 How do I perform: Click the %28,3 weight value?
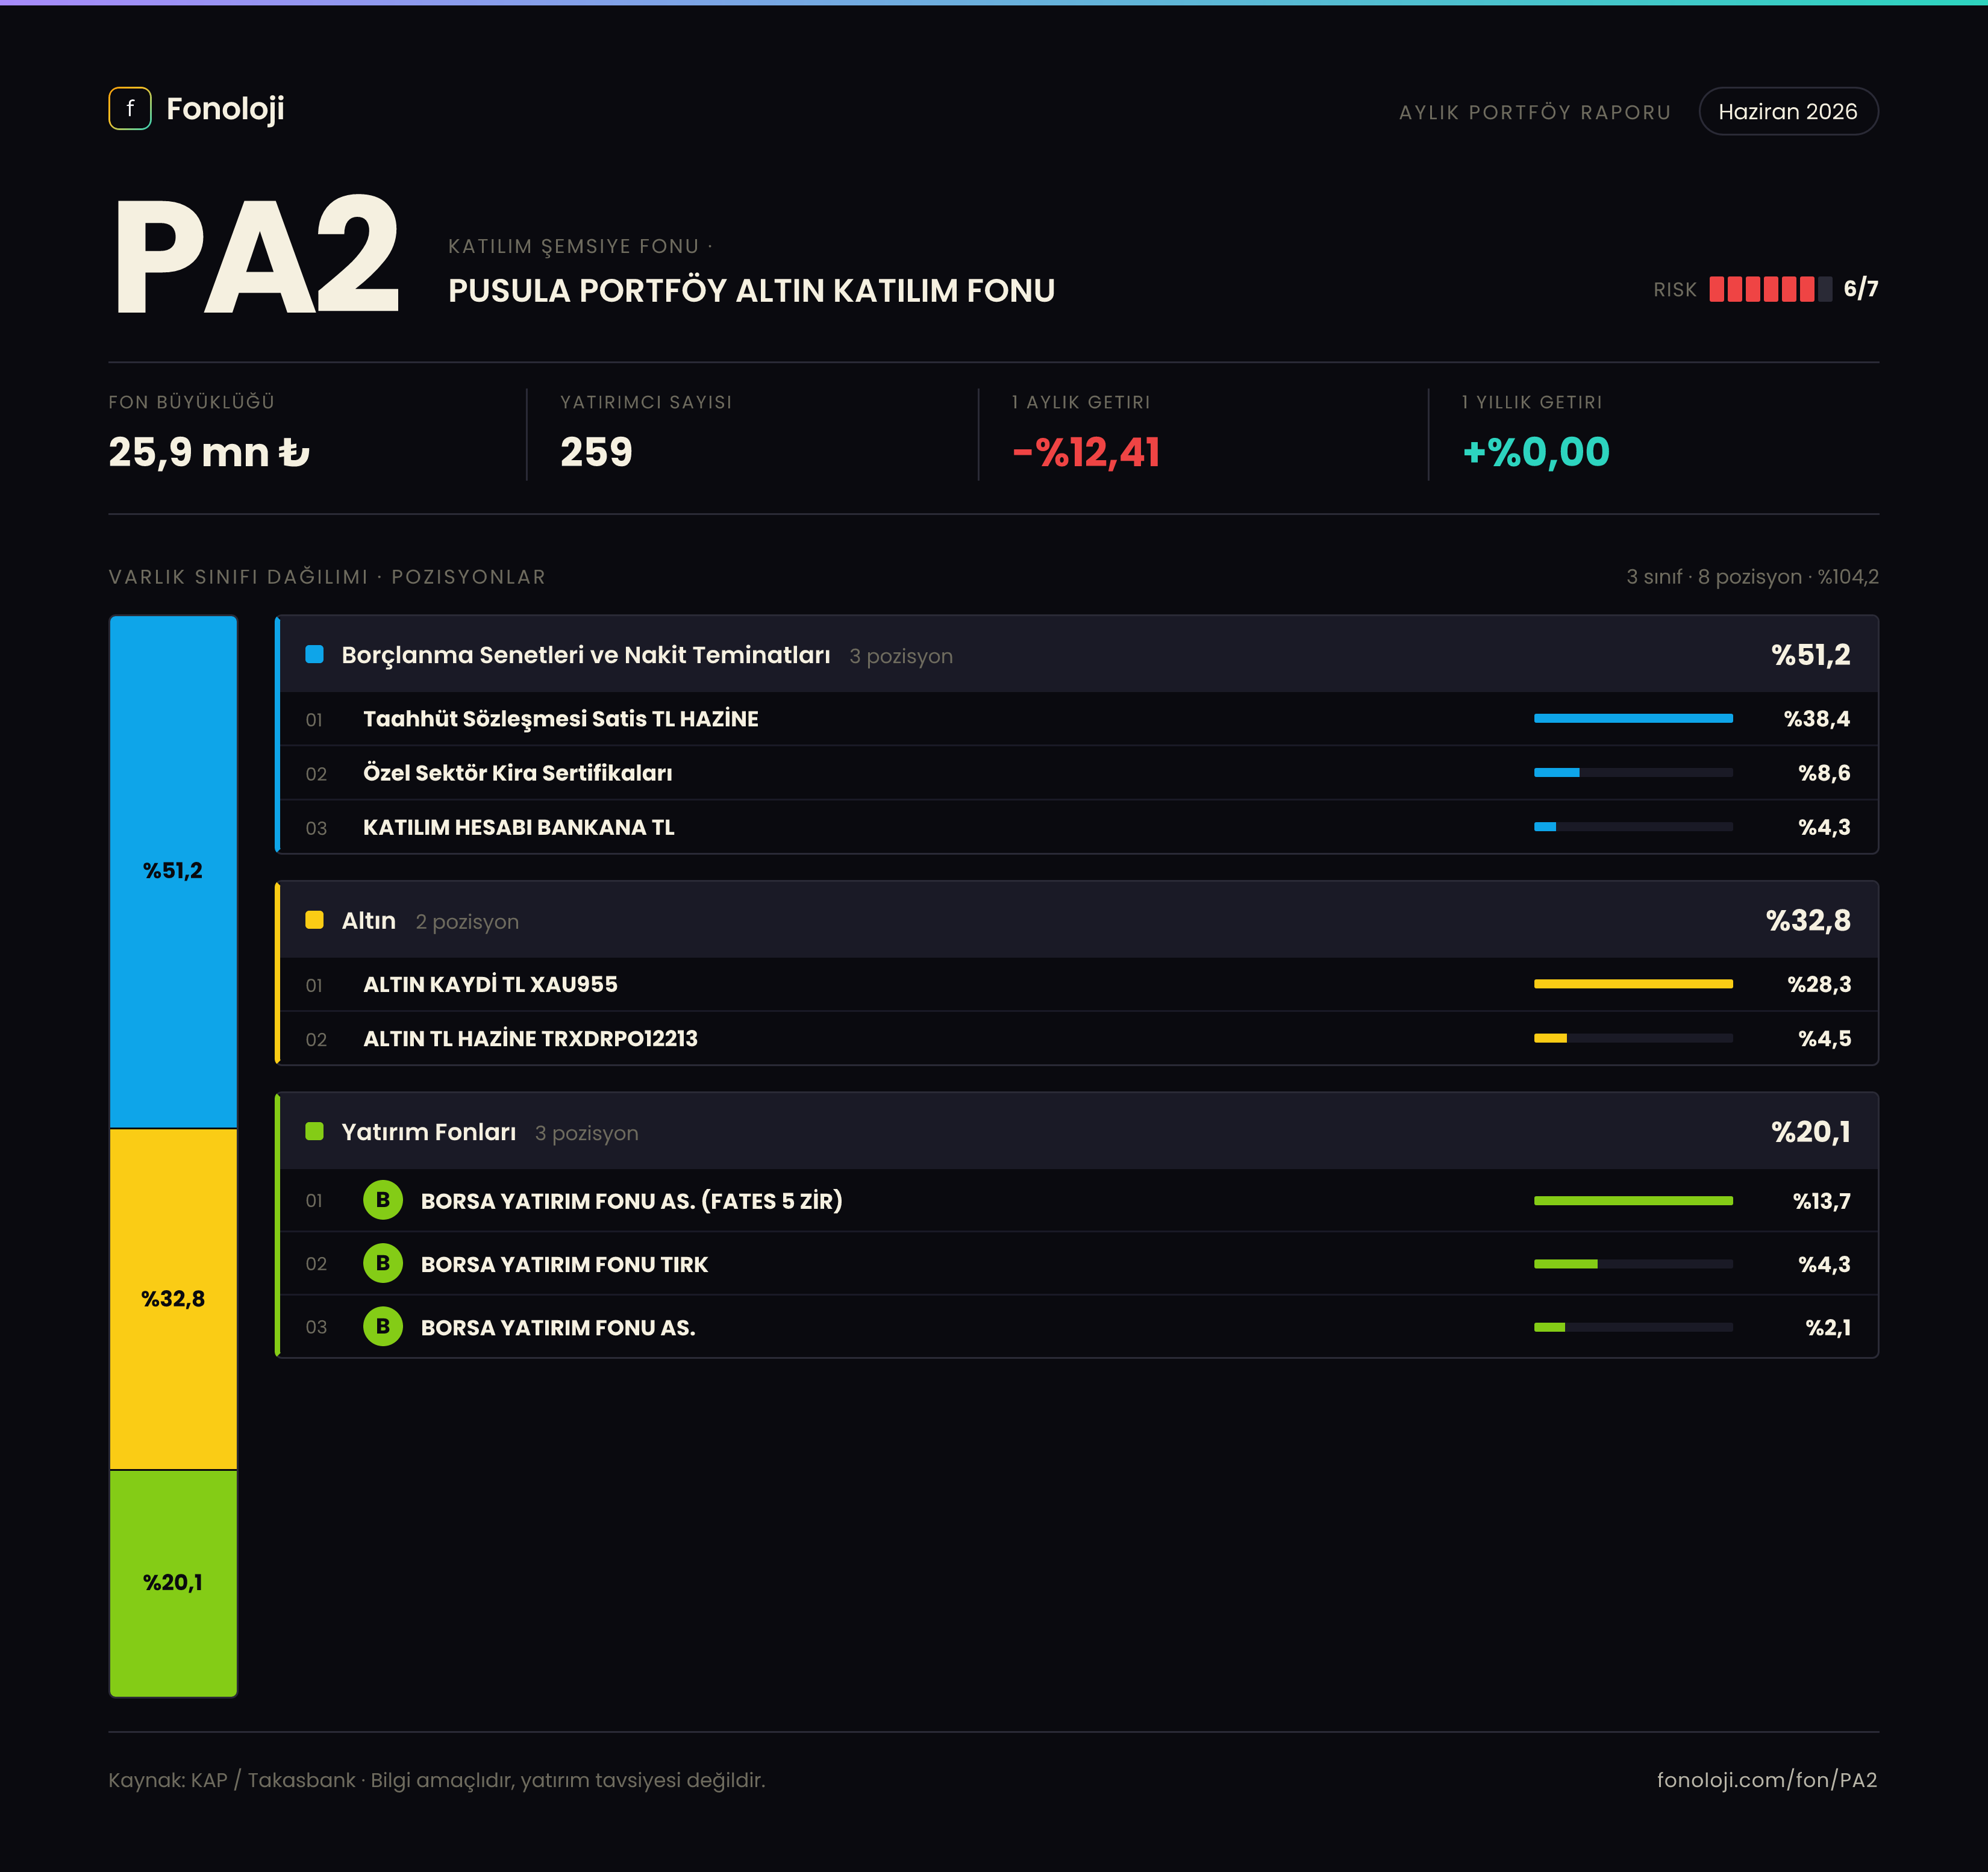[x=1819, y=984]
